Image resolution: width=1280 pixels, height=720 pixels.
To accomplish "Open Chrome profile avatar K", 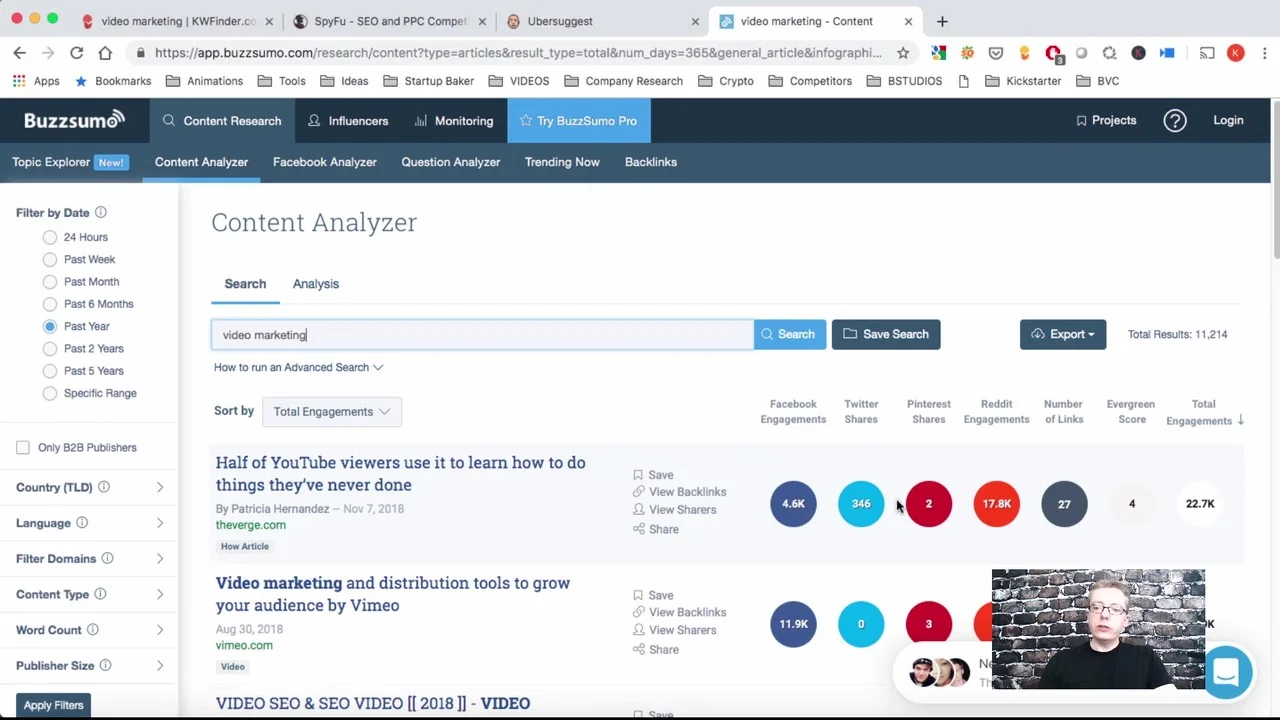I will click(x=1236, y=53).
